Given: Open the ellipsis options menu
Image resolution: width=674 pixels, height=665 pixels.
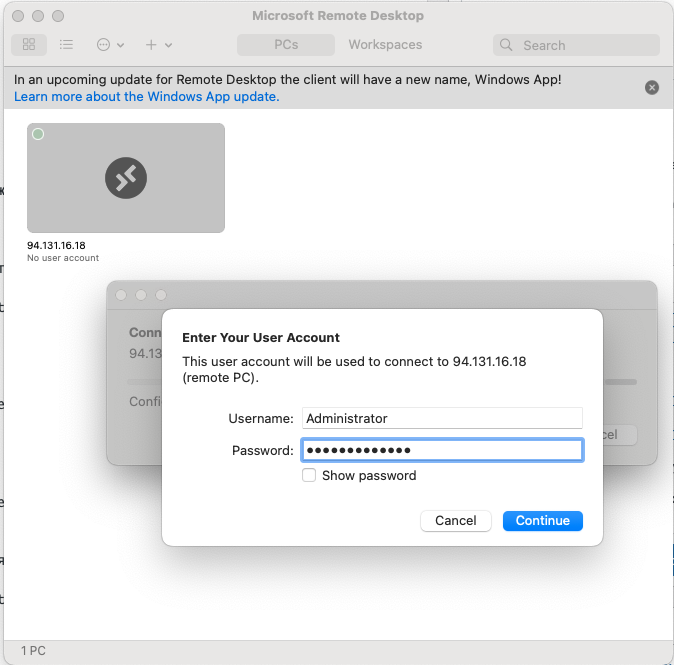Looking at the screenshot, I should click(x=110, y=45).
